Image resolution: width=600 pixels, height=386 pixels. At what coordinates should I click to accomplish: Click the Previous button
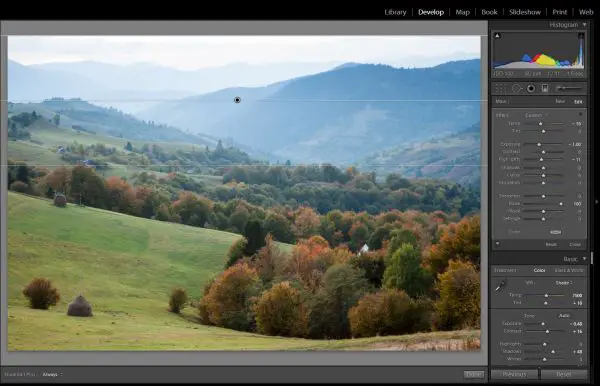(514, 374)
